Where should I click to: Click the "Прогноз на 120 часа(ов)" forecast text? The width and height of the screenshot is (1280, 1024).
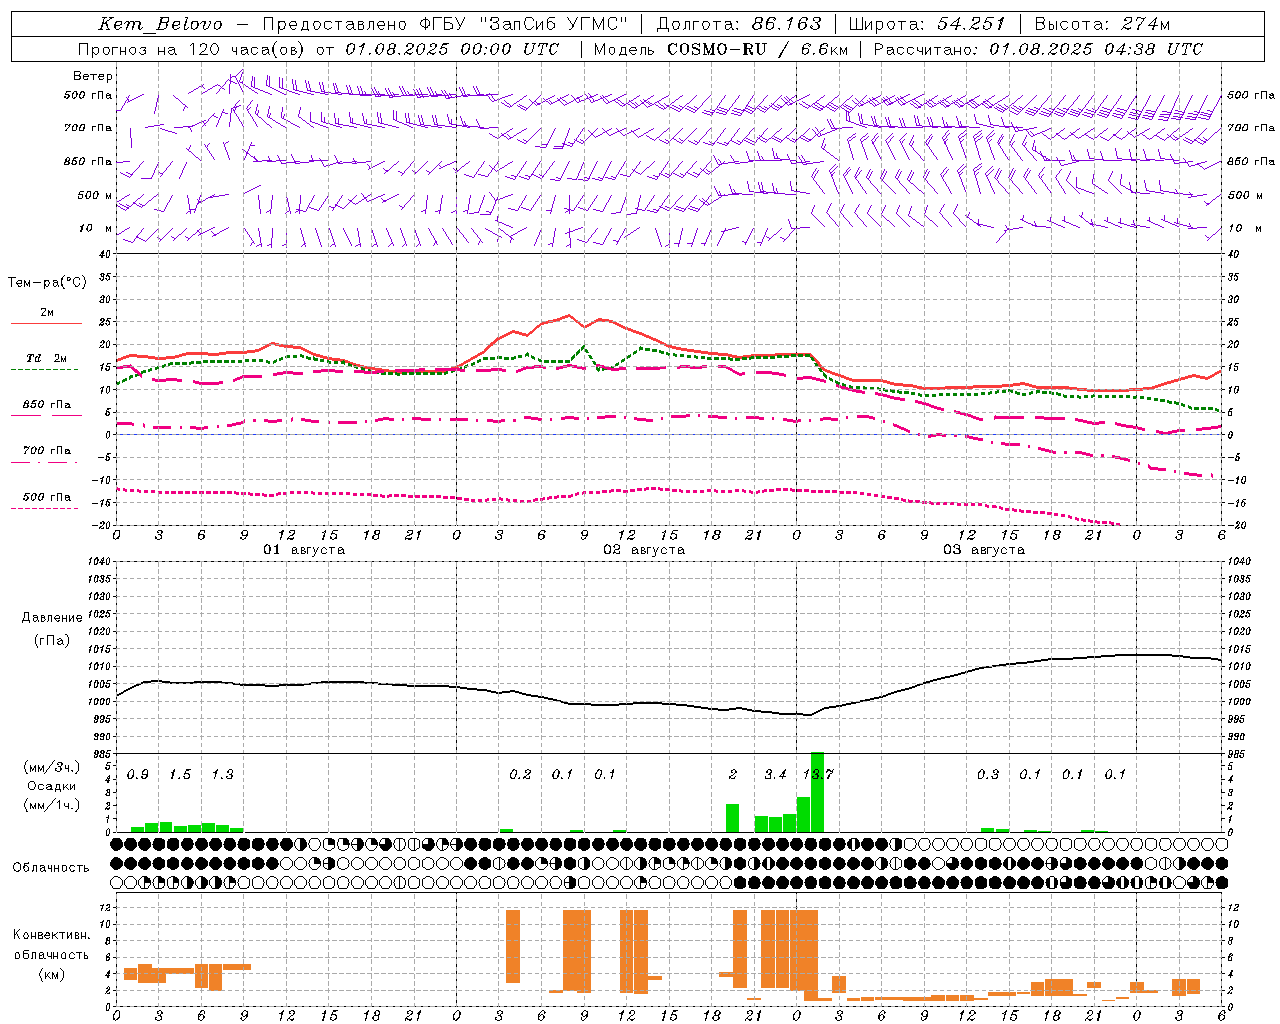192,49
